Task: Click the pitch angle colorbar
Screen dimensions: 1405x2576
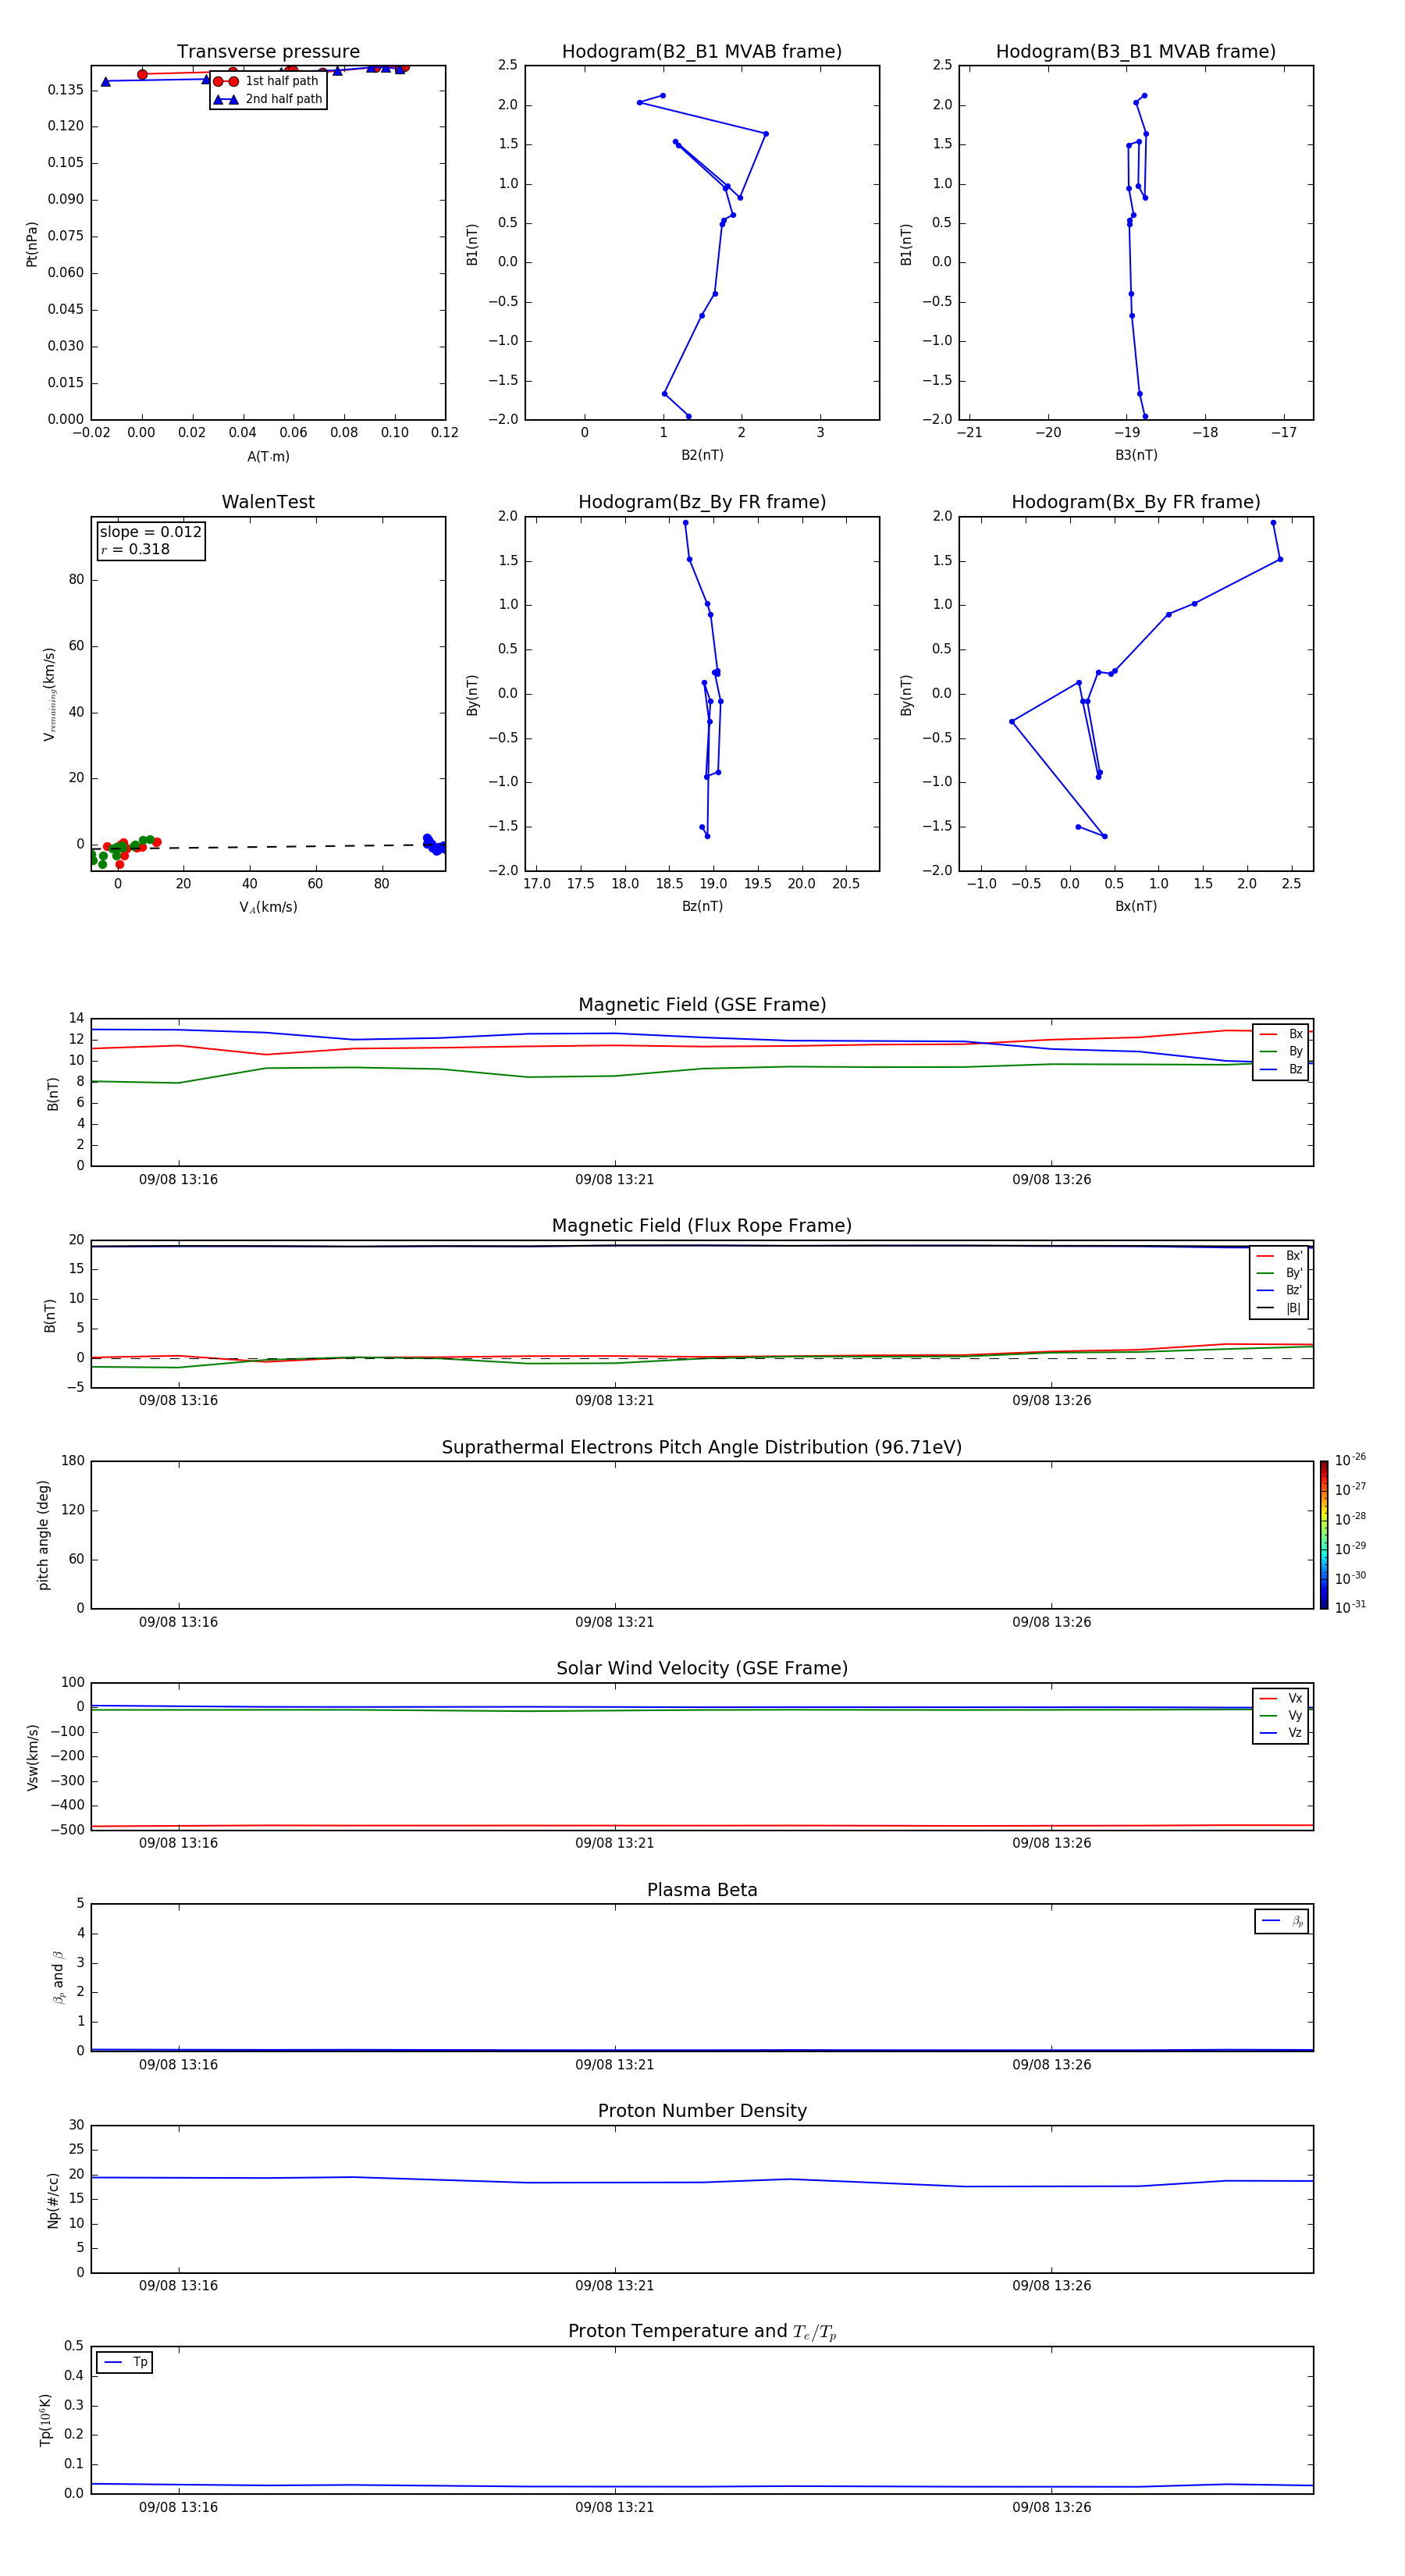Action: coord(1324,1535)
